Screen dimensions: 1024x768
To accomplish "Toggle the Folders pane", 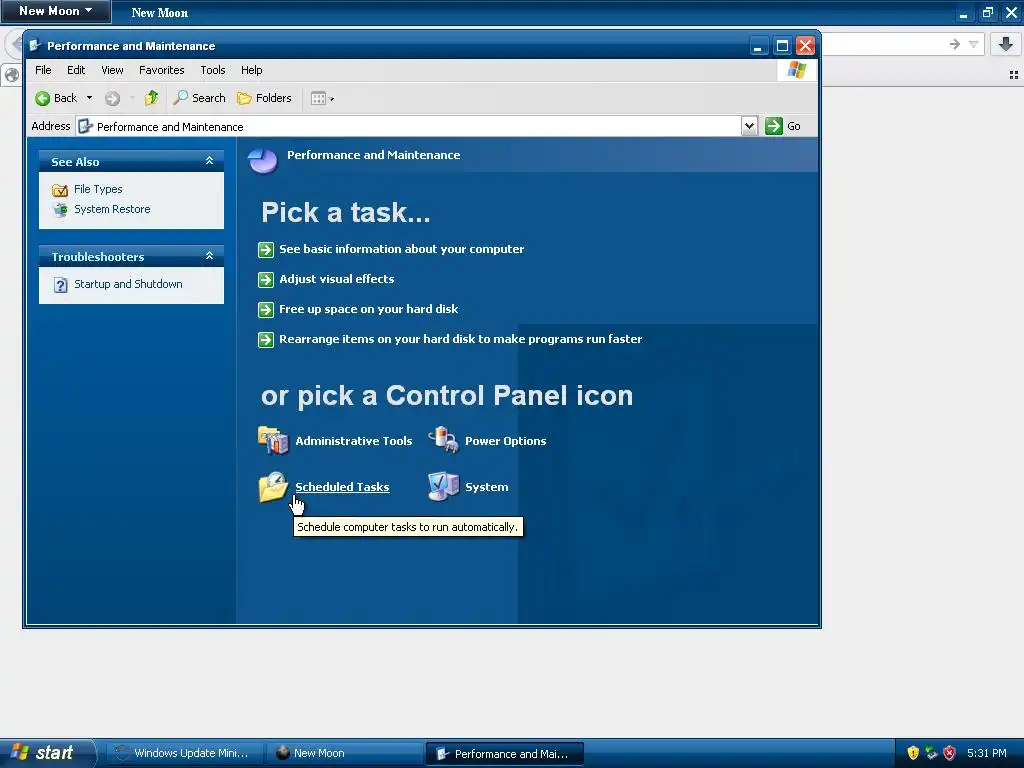I will tap(264, 98).
